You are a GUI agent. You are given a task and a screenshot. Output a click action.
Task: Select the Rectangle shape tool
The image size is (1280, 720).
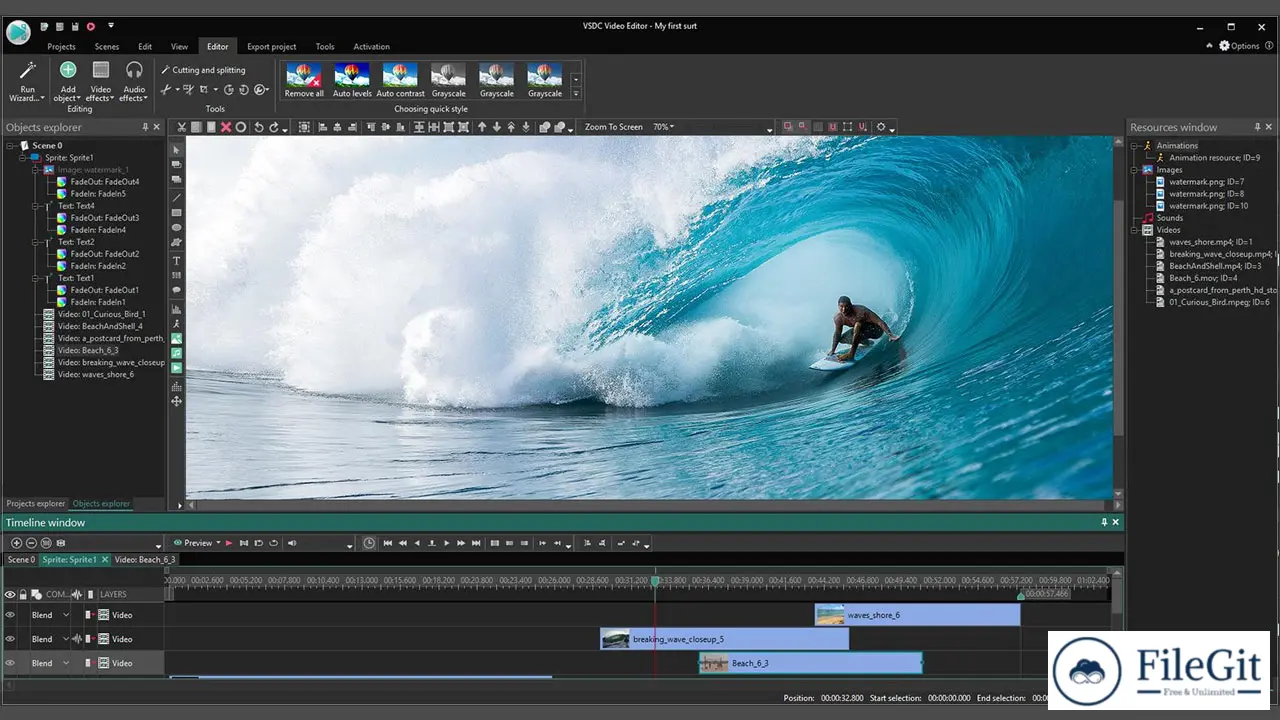click(177, 213)
